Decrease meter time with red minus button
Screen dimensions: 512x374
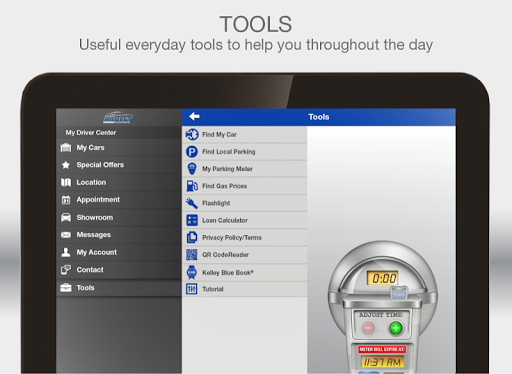[x=368, y=328]
